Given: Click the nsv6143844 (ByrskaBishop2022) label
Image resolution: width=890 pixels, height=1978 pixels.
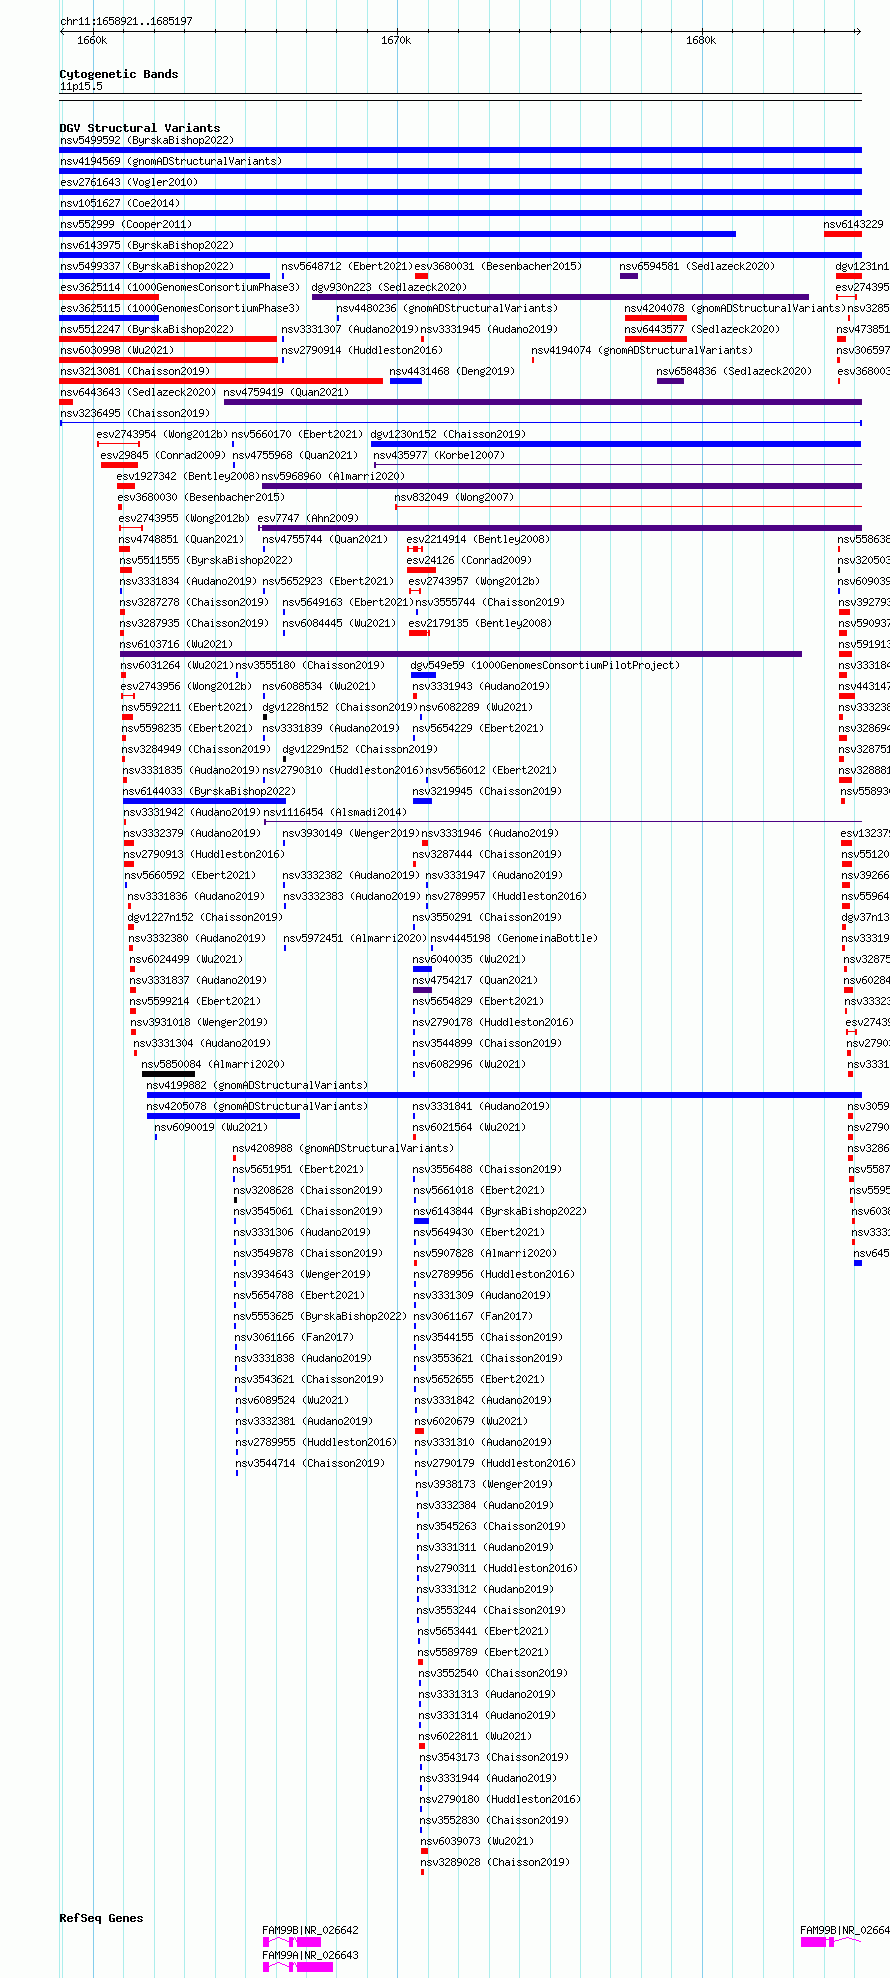Looking at the screenshot, I should click(500, 1211).
